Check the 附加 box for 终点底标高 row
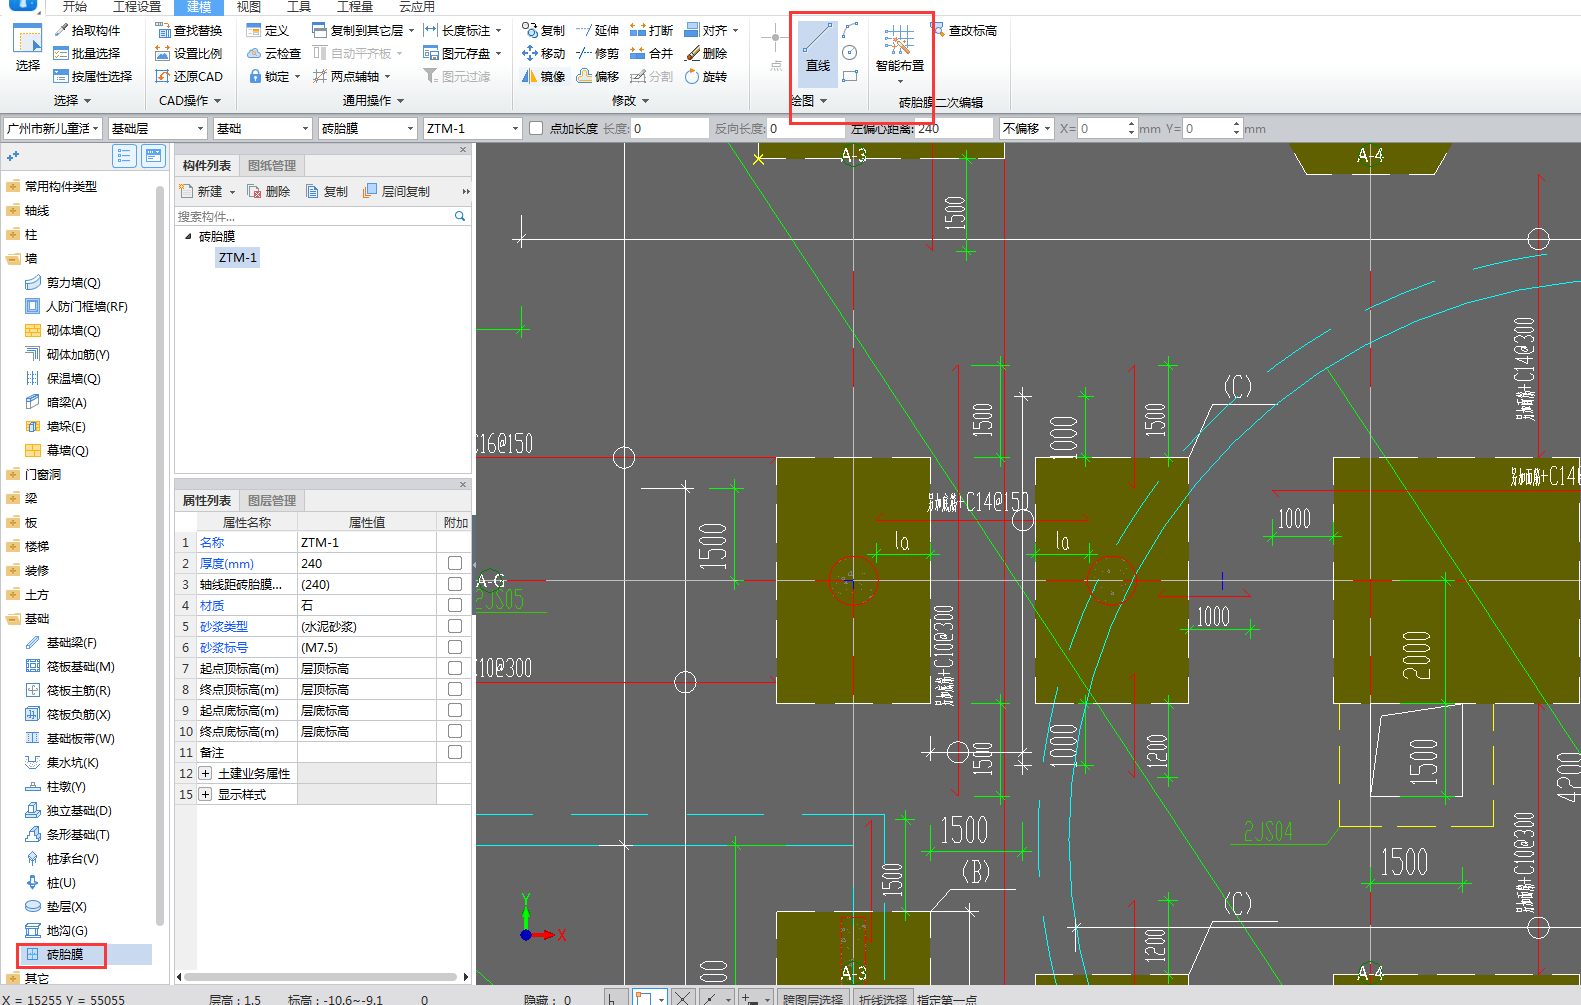The height and width of the screenshot is (1005, 1581). pyautogui.click(x=455, y=731)
